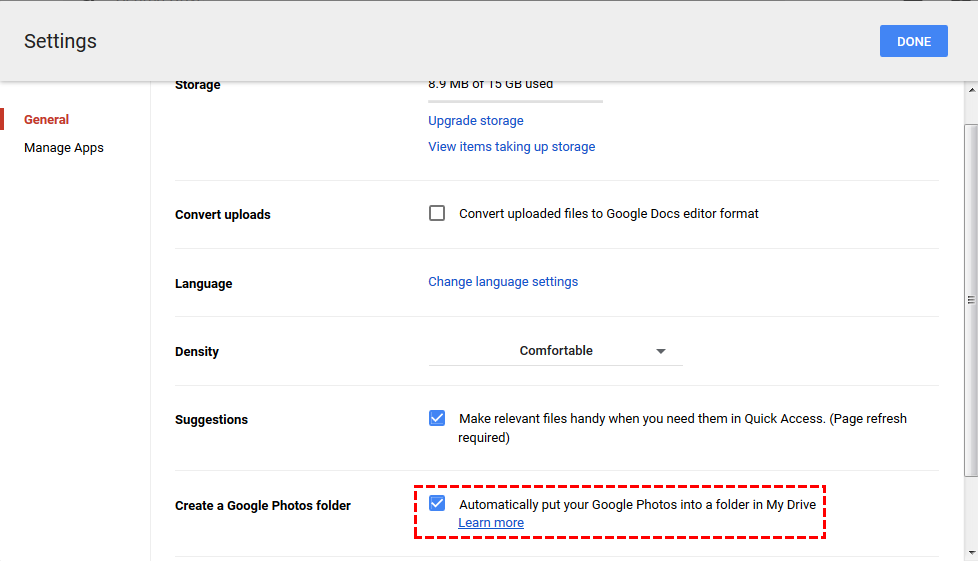Click 'Convert uploaded files to Google Docs' label
The width and height of the screenshot is (978, 561).
[x=608, y=214]
